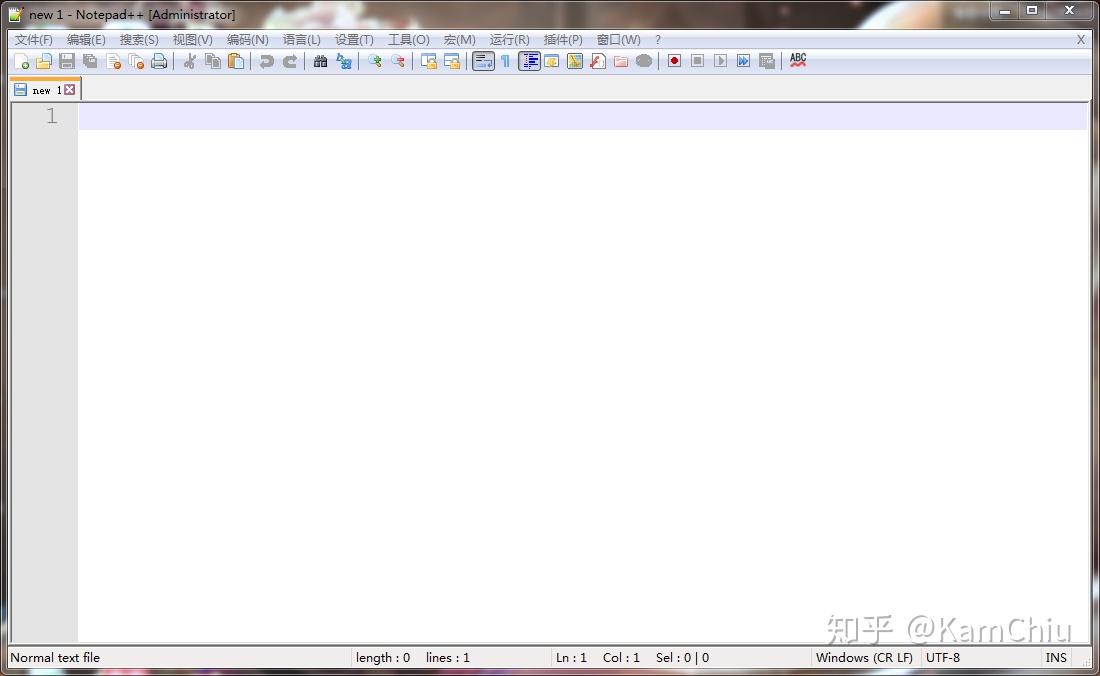
Task: Open the 搜索(S) menu
Action: click(139, 40)
